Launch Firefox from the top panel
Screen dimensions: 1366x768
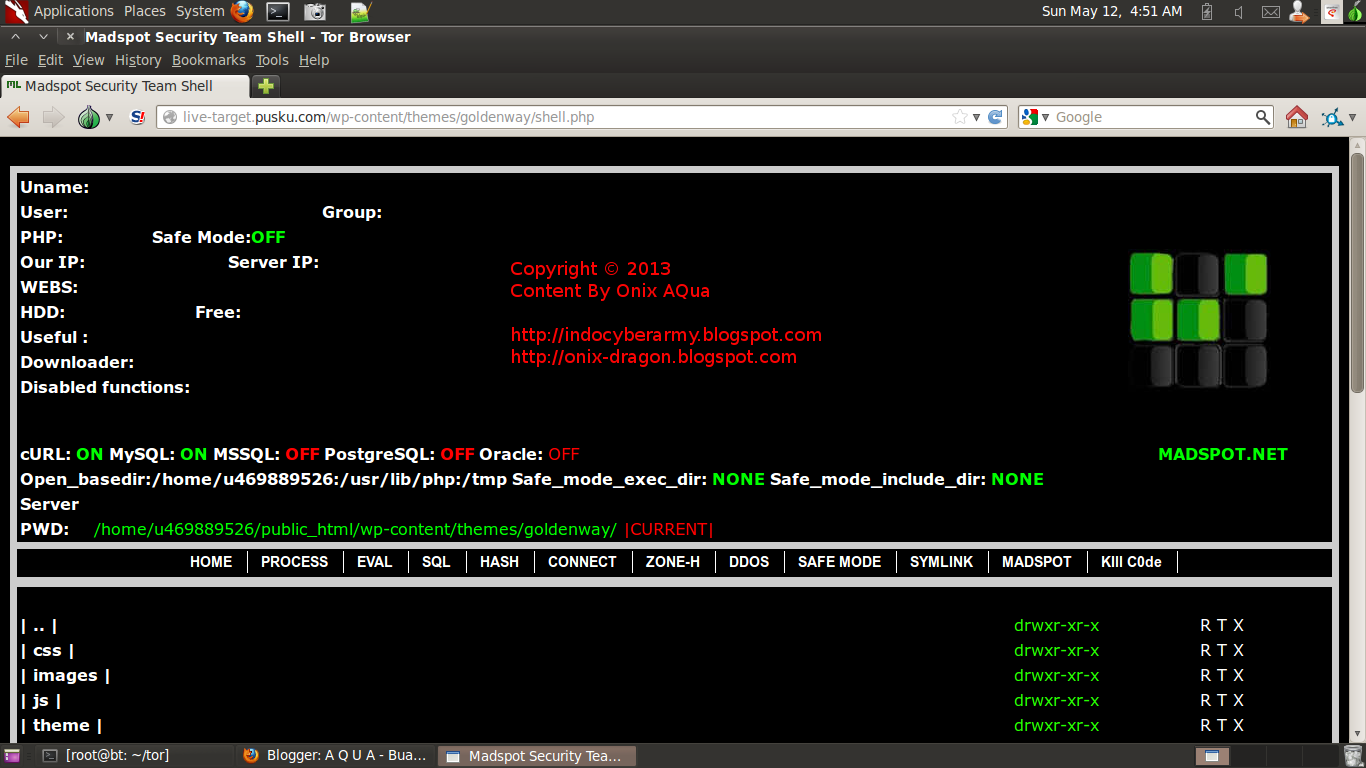(x=242, y=11)
